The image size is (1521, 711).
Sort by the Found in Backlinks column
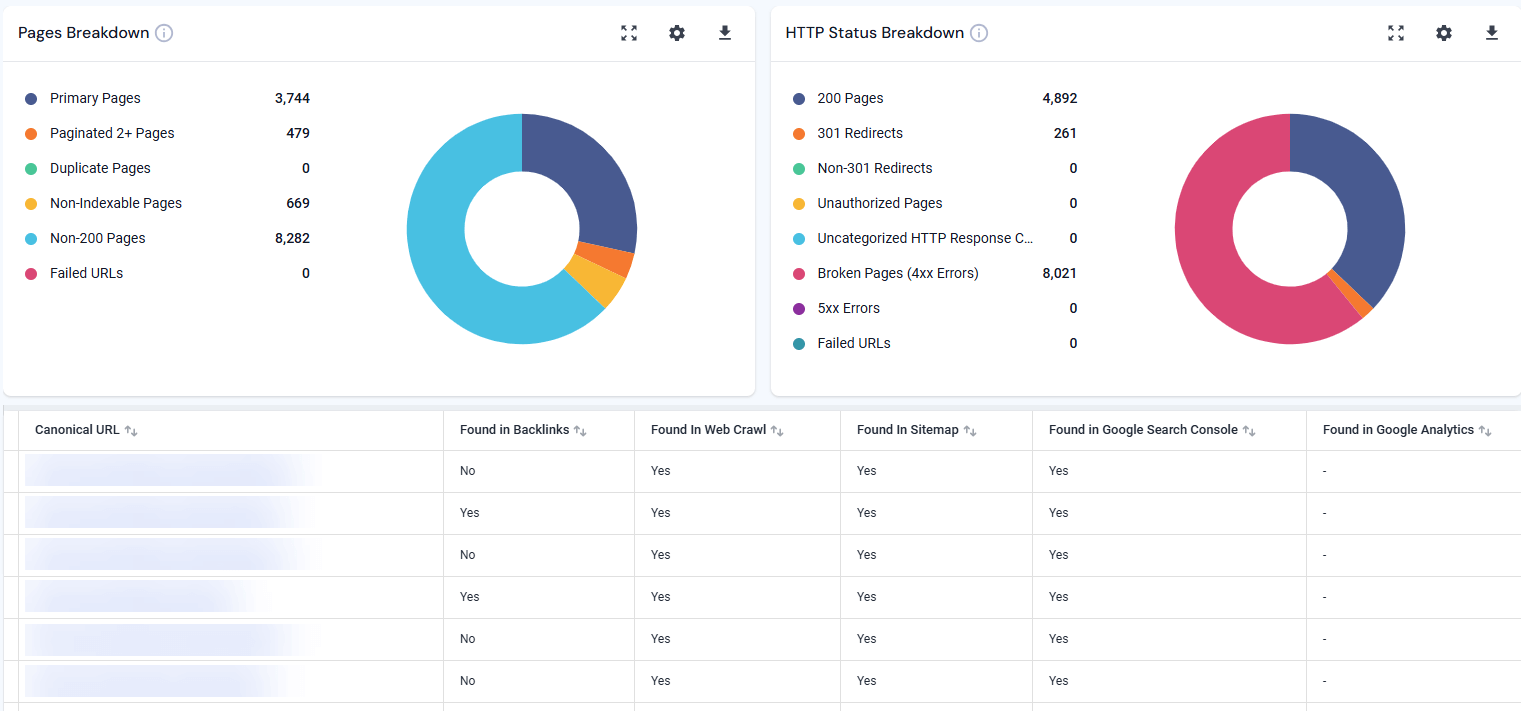(x=580, y=429)
